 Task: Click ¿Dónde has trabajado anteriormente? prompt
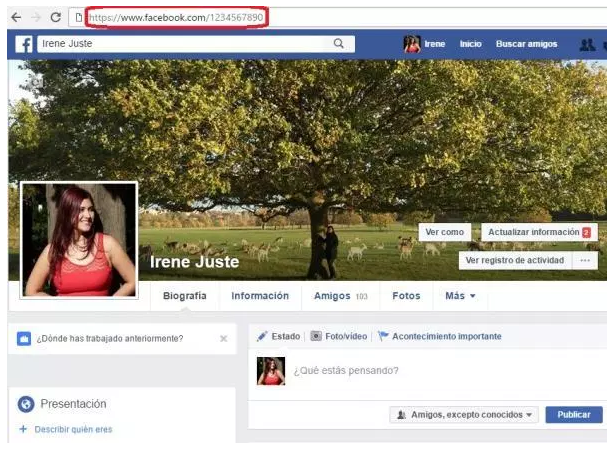pos(110,339)
